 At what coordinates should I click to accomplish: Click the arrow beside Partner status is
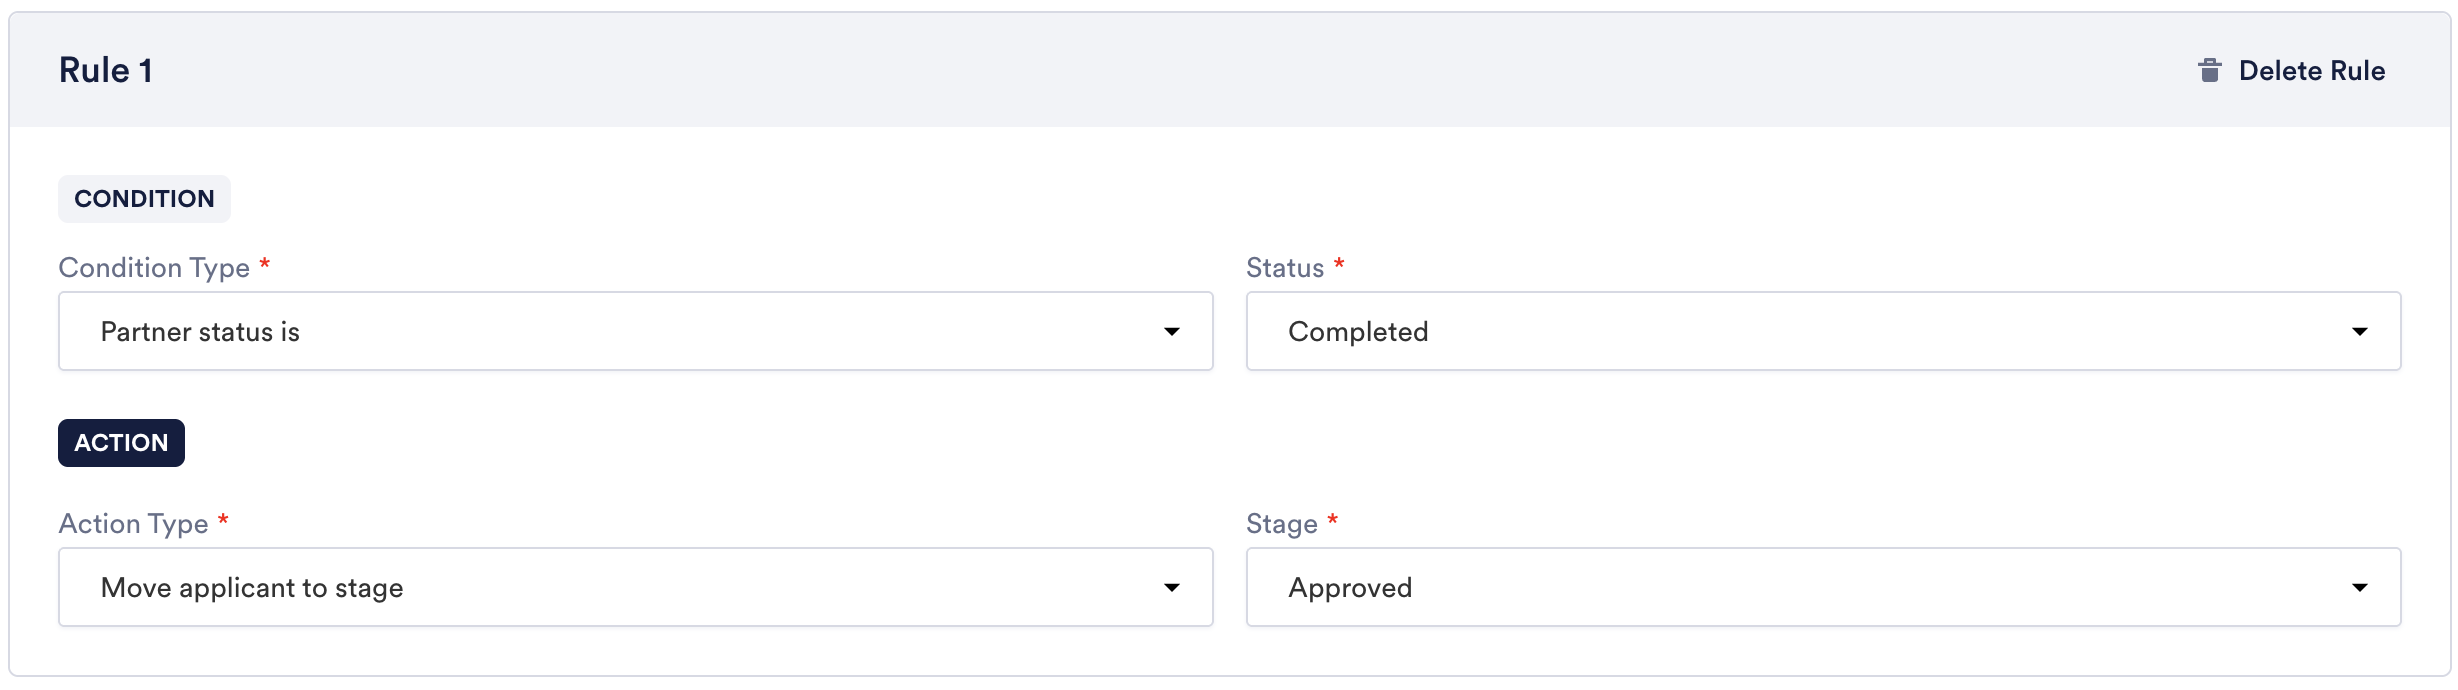click(x=1171, y=332)
